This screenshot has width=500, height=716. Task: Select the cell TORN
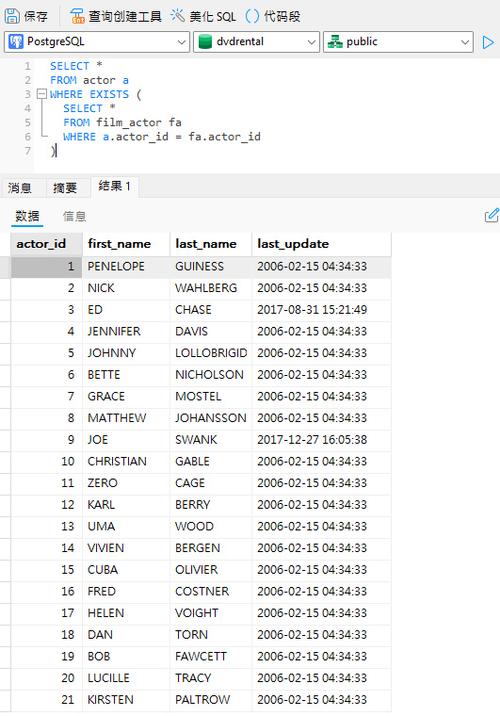(211, 635)
